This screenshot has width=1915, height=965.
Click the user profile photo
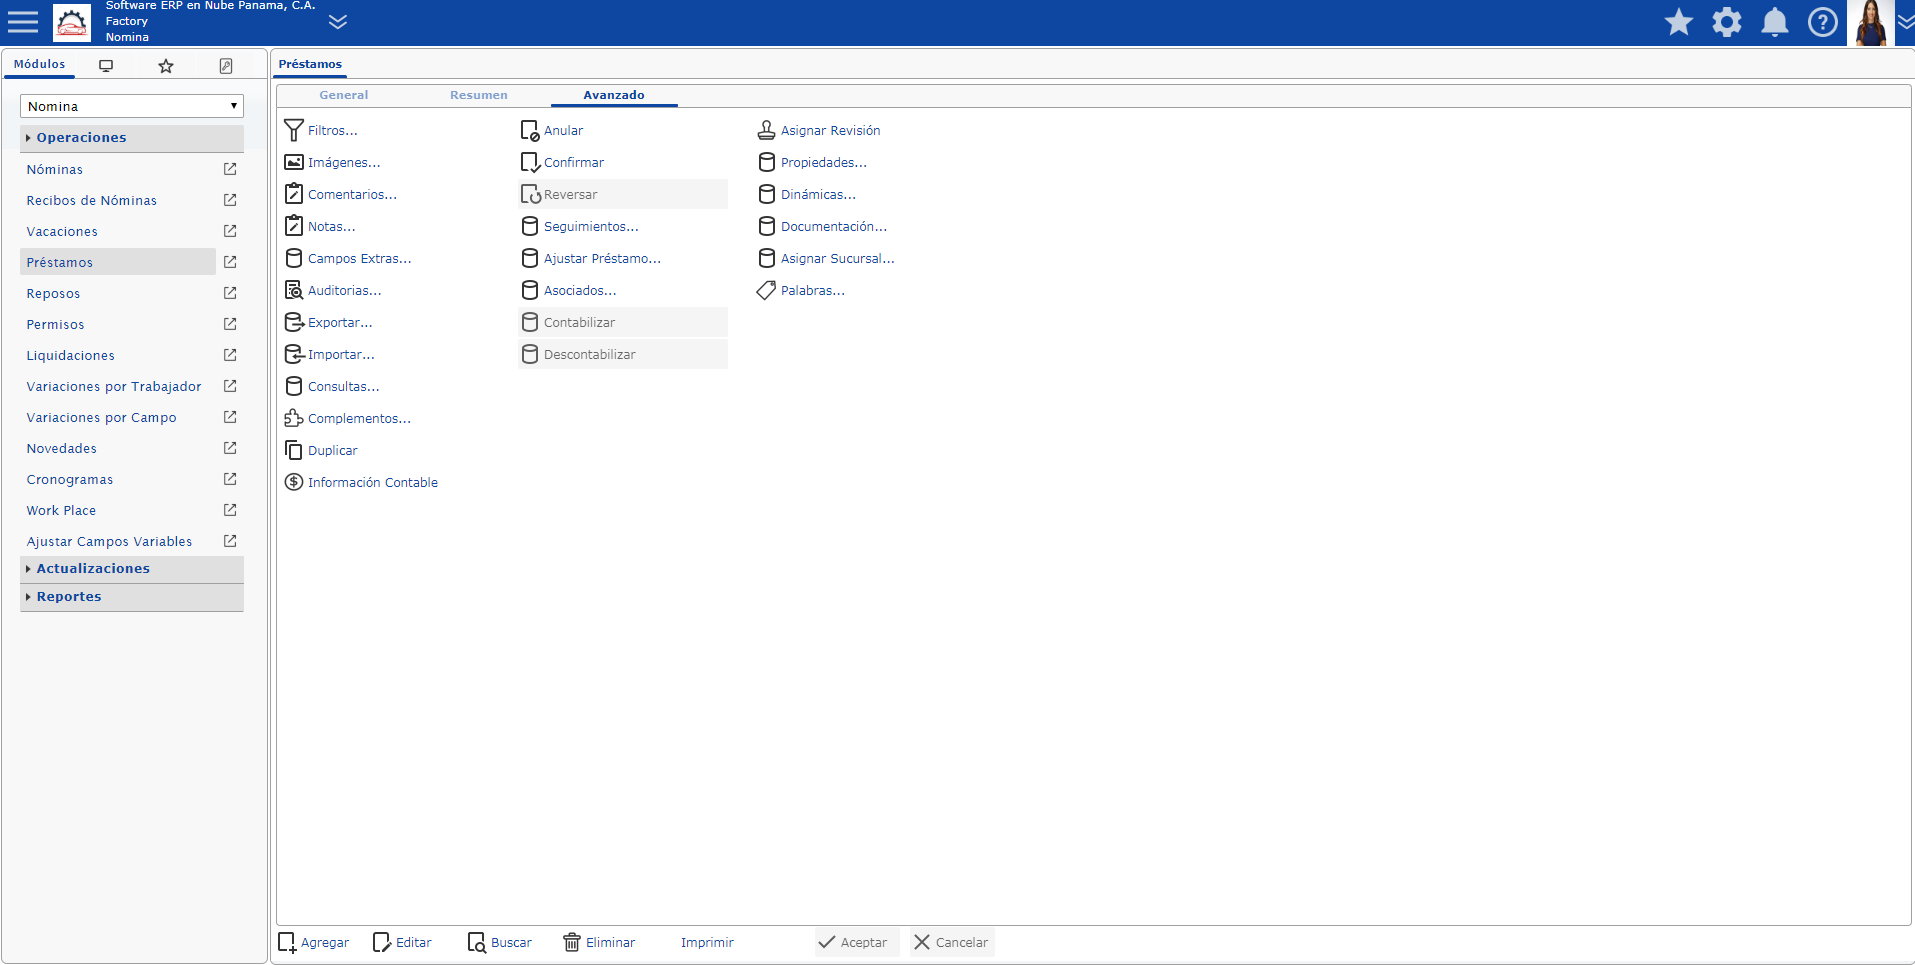pos(1871,23)
